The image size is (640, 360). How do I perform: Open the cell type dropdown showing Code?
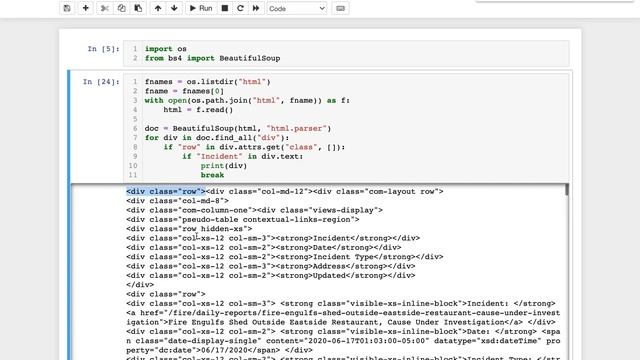(297, 8)
